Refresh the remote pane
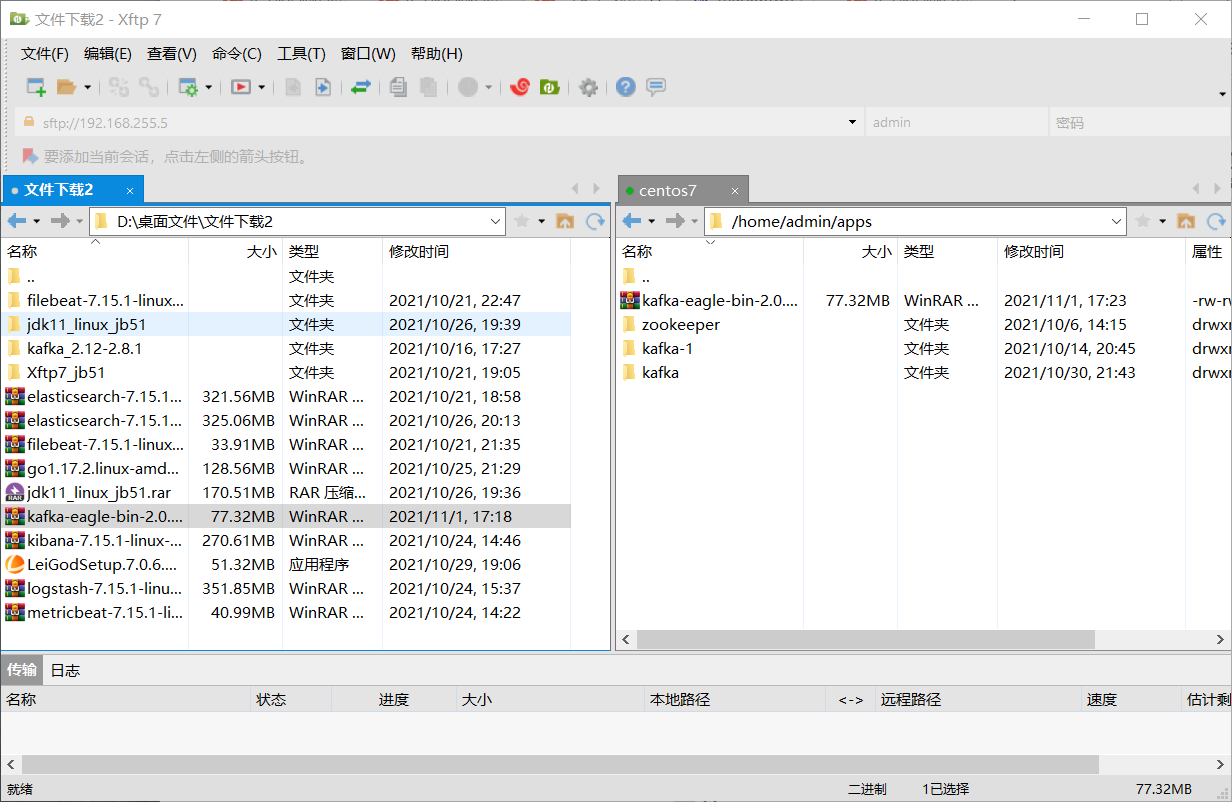 point(1216,221)
